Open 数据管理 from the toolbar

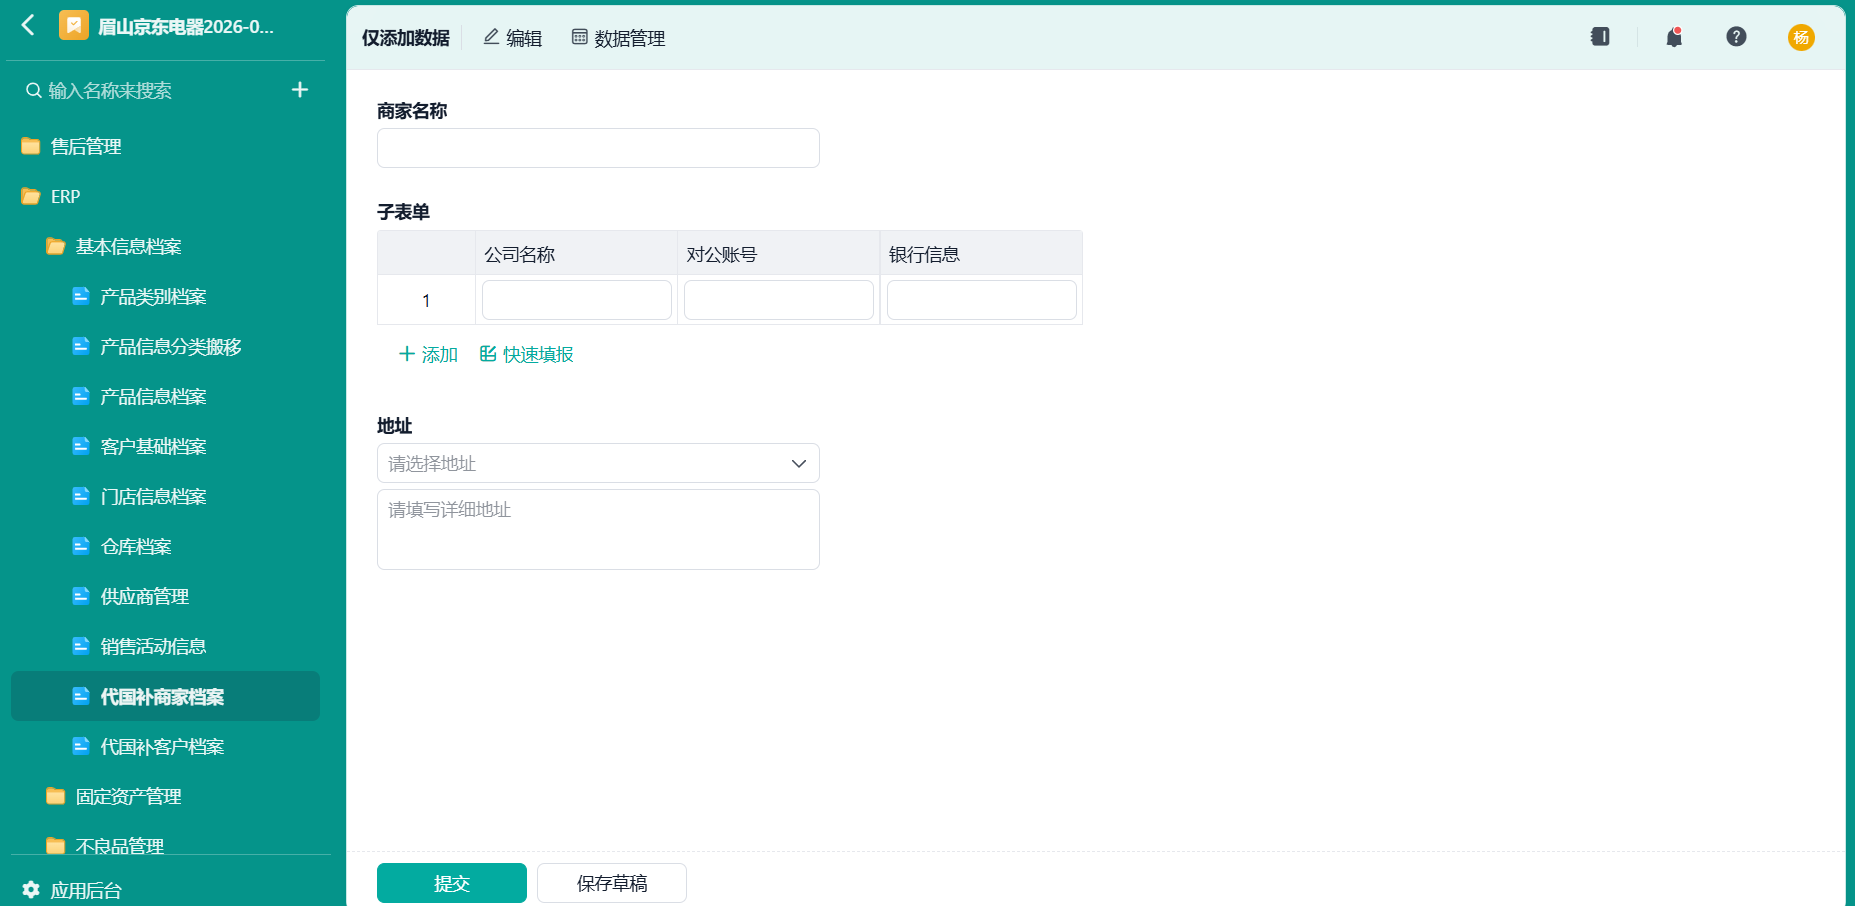pos(618,38)
